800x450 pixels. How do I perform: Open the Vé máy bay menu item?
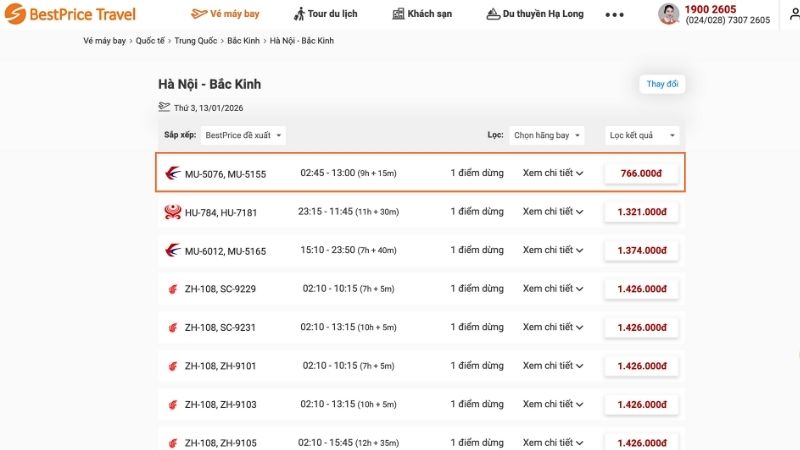point(225,14)
